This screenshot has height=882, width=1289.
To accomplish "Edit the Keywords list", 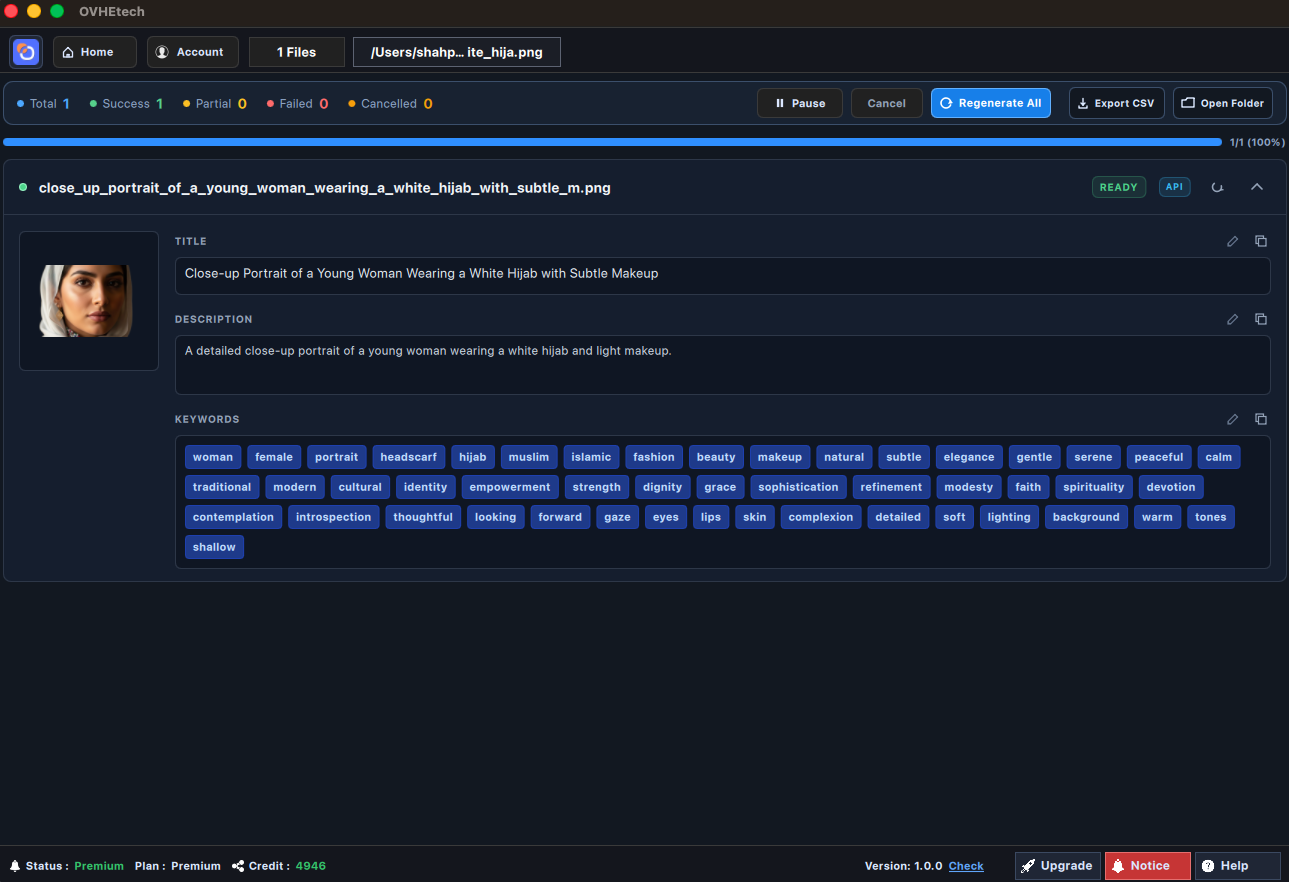I will 1232,419.
